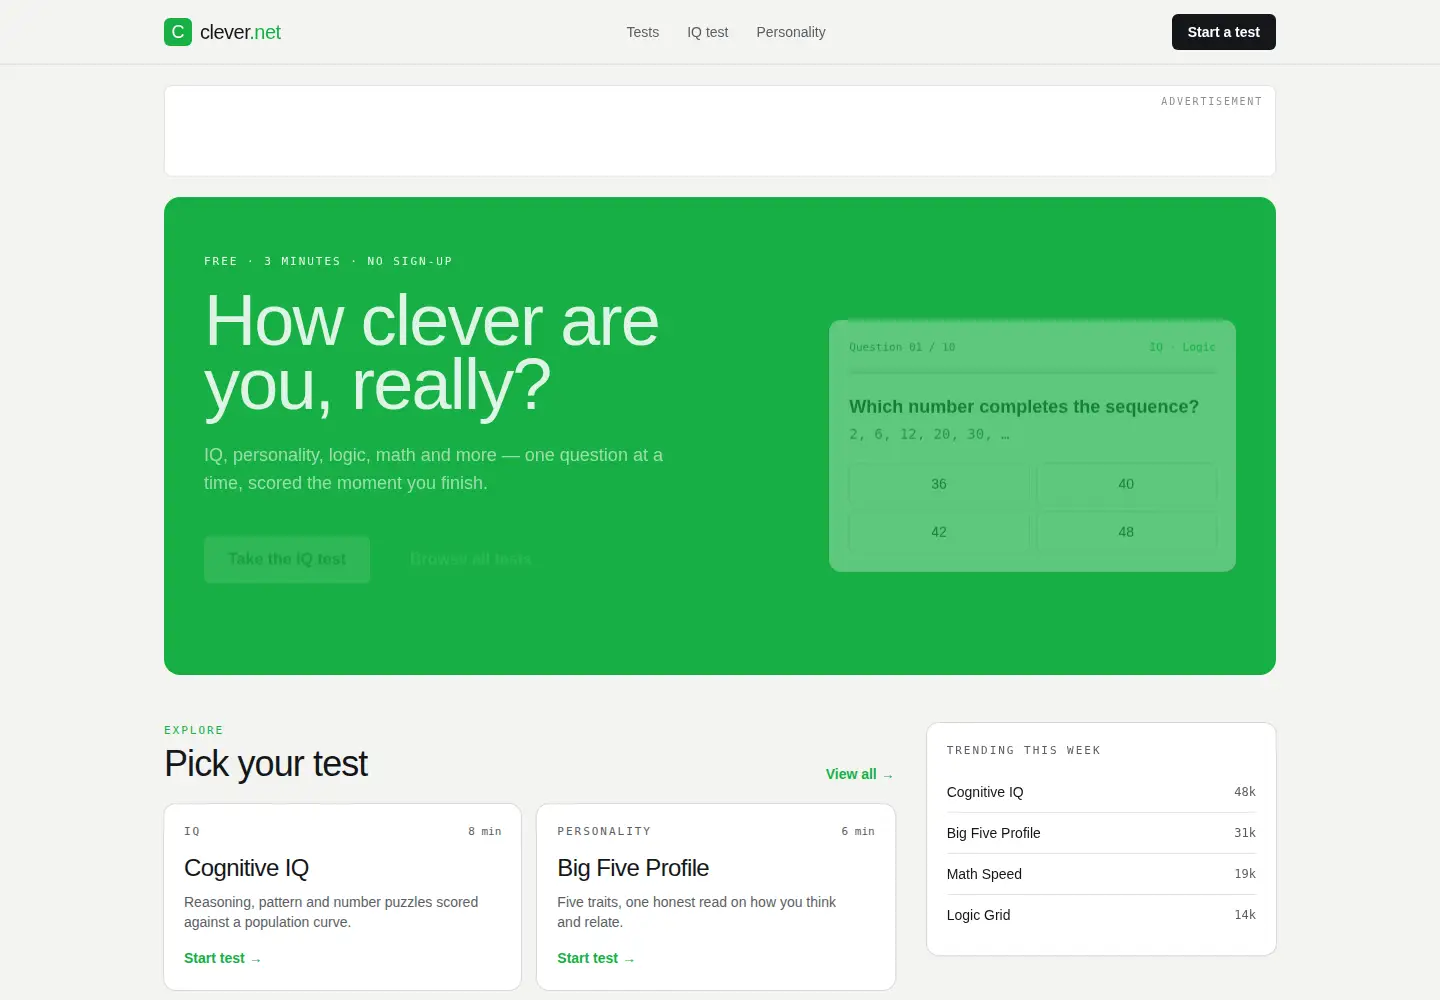Click the advertisement banner area

[720, 131]
